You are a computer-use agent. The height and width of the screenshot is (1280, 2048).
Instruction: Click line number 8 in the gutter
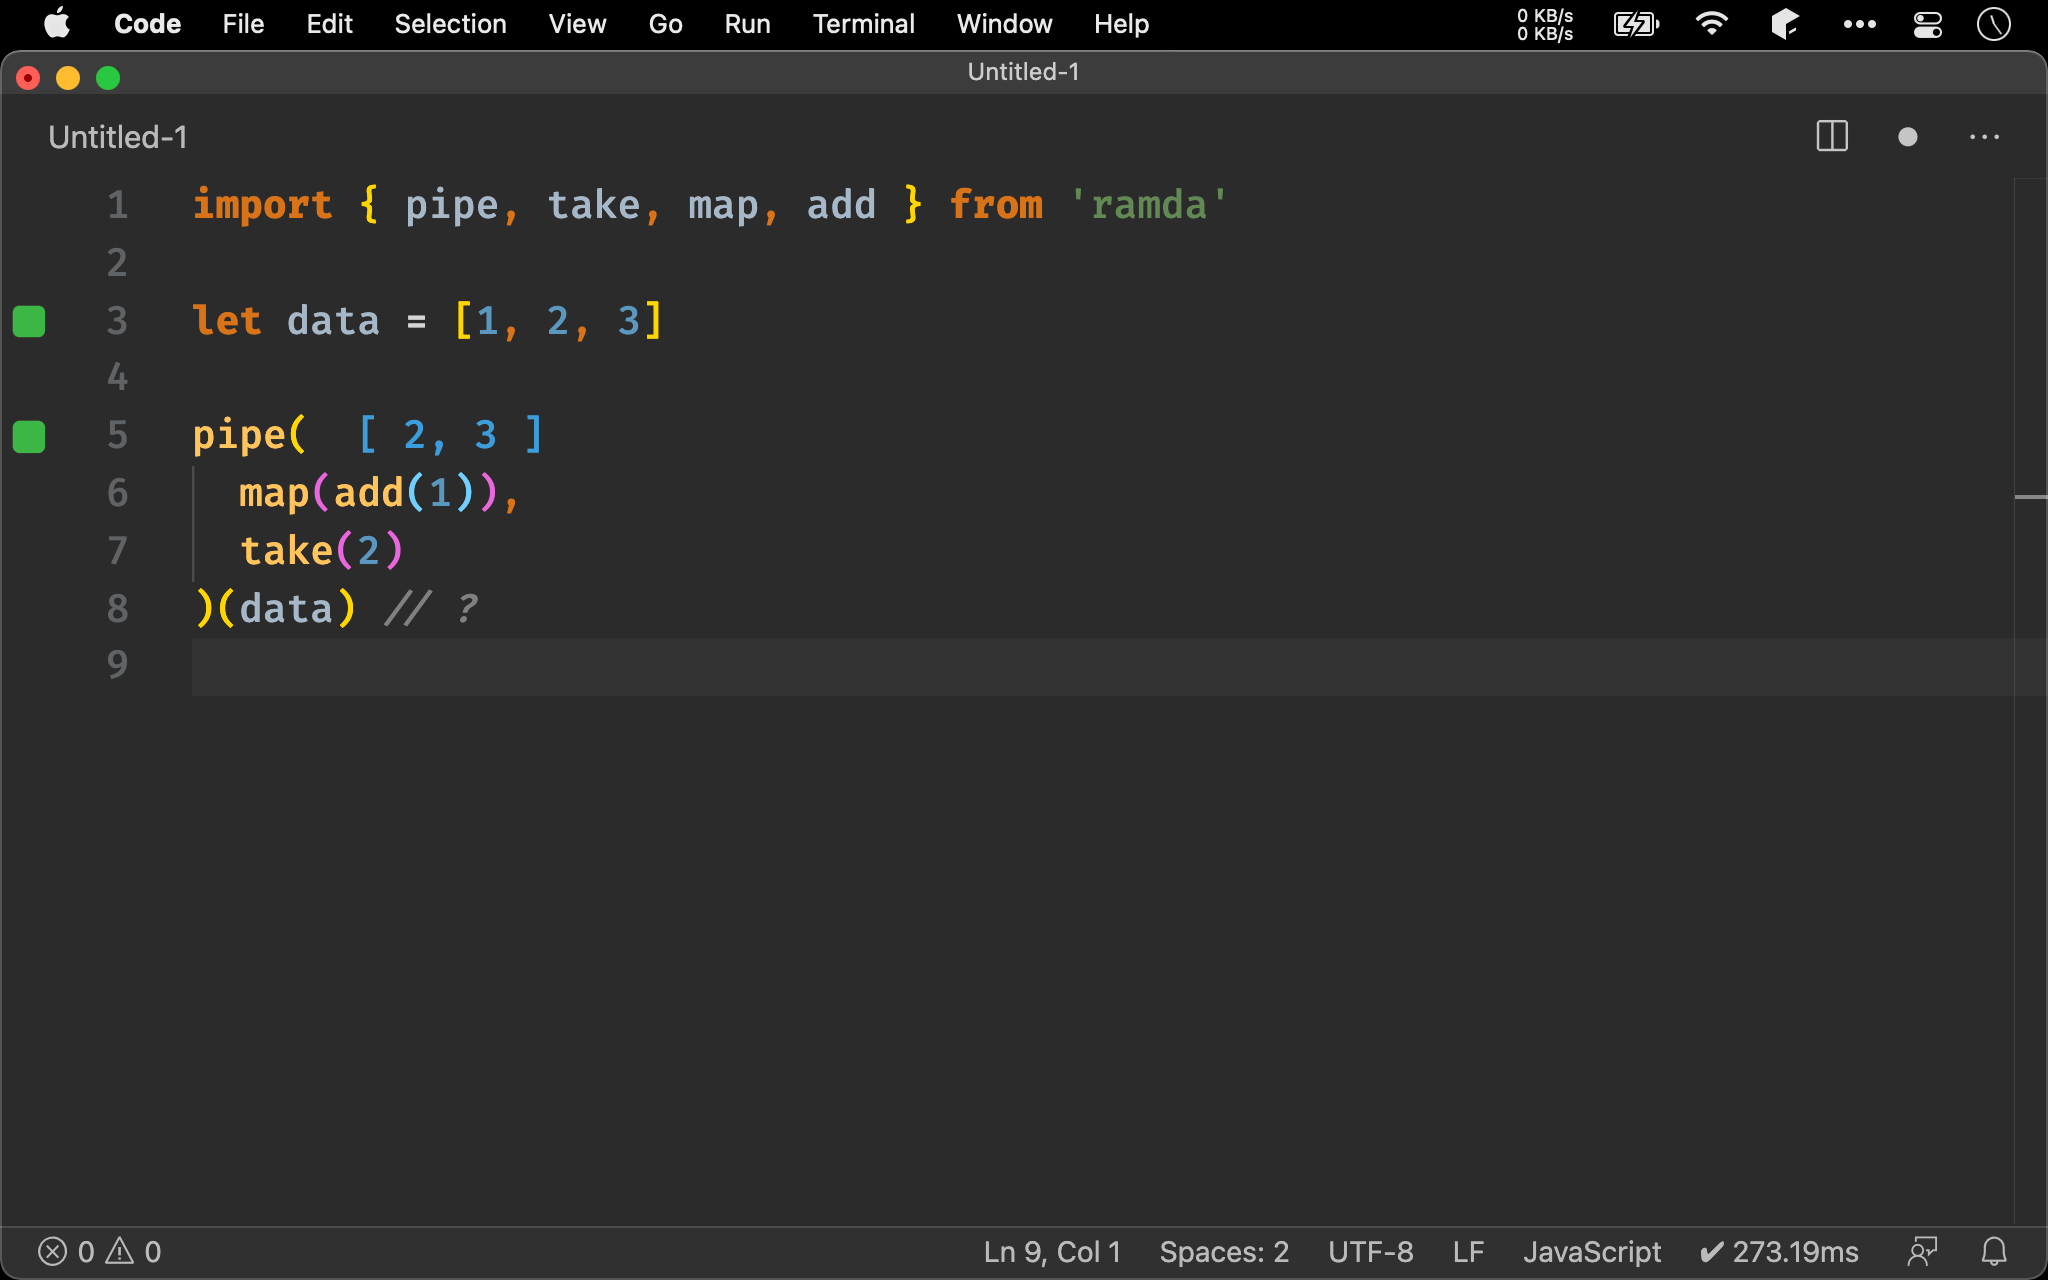(x=117, y=608)
